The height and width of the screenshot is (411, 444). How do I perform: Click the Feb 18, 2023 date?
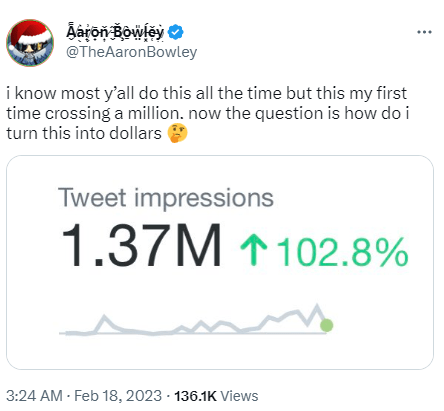coord(118,396)
